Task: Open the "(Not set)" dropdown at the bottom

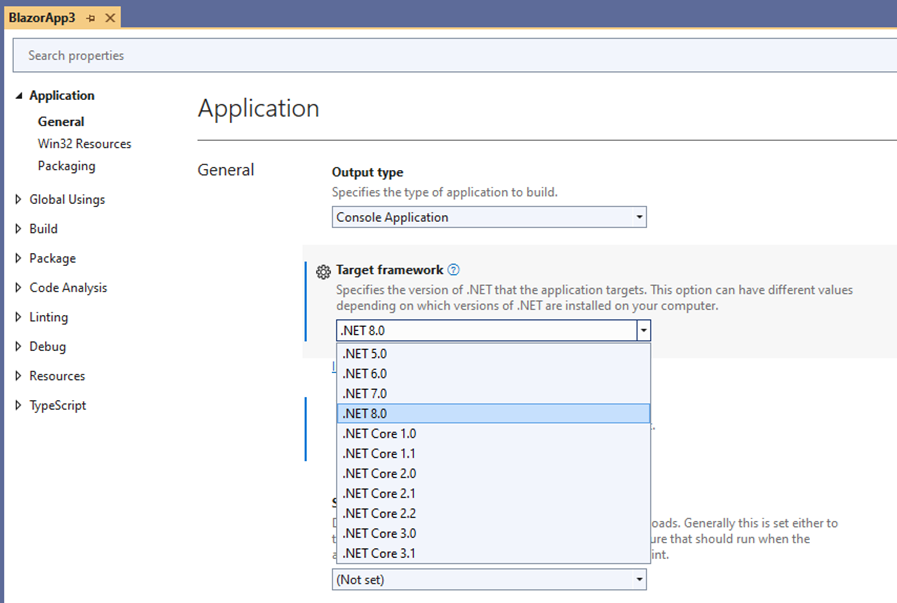Action: click(638, 579)
